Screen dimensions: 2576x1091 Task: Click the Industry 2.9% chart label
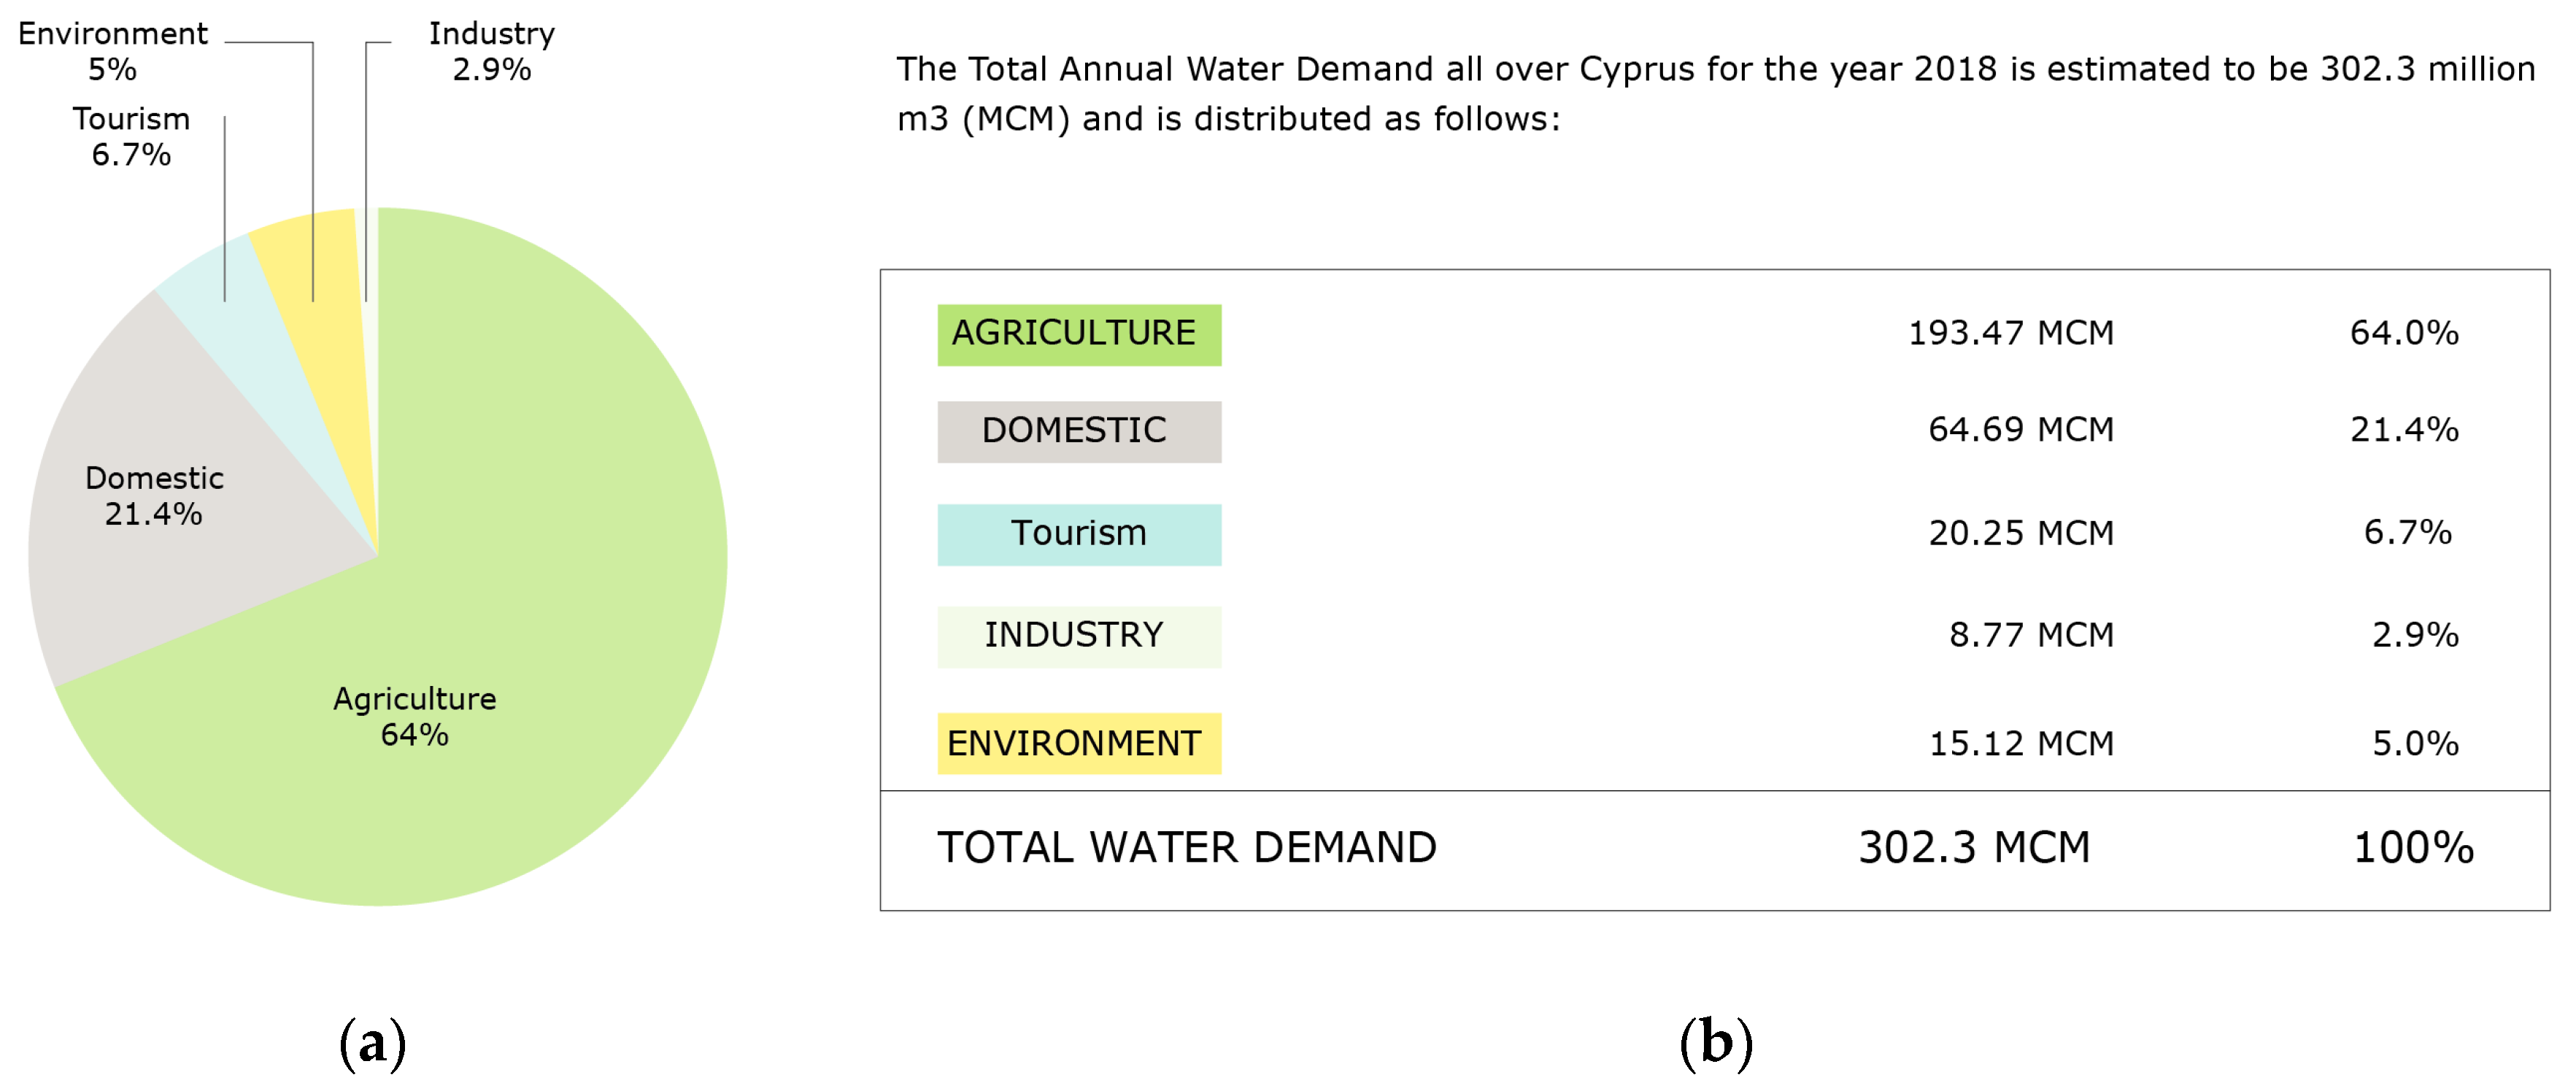(x=491, y=51)
